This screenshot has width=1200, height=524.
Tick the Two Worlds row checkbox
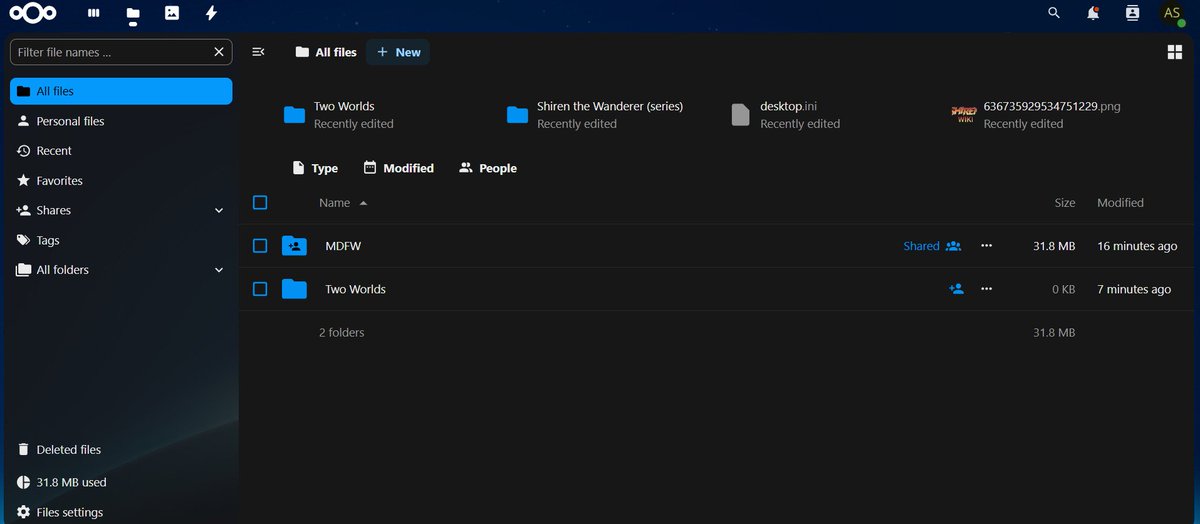point(260,289)
